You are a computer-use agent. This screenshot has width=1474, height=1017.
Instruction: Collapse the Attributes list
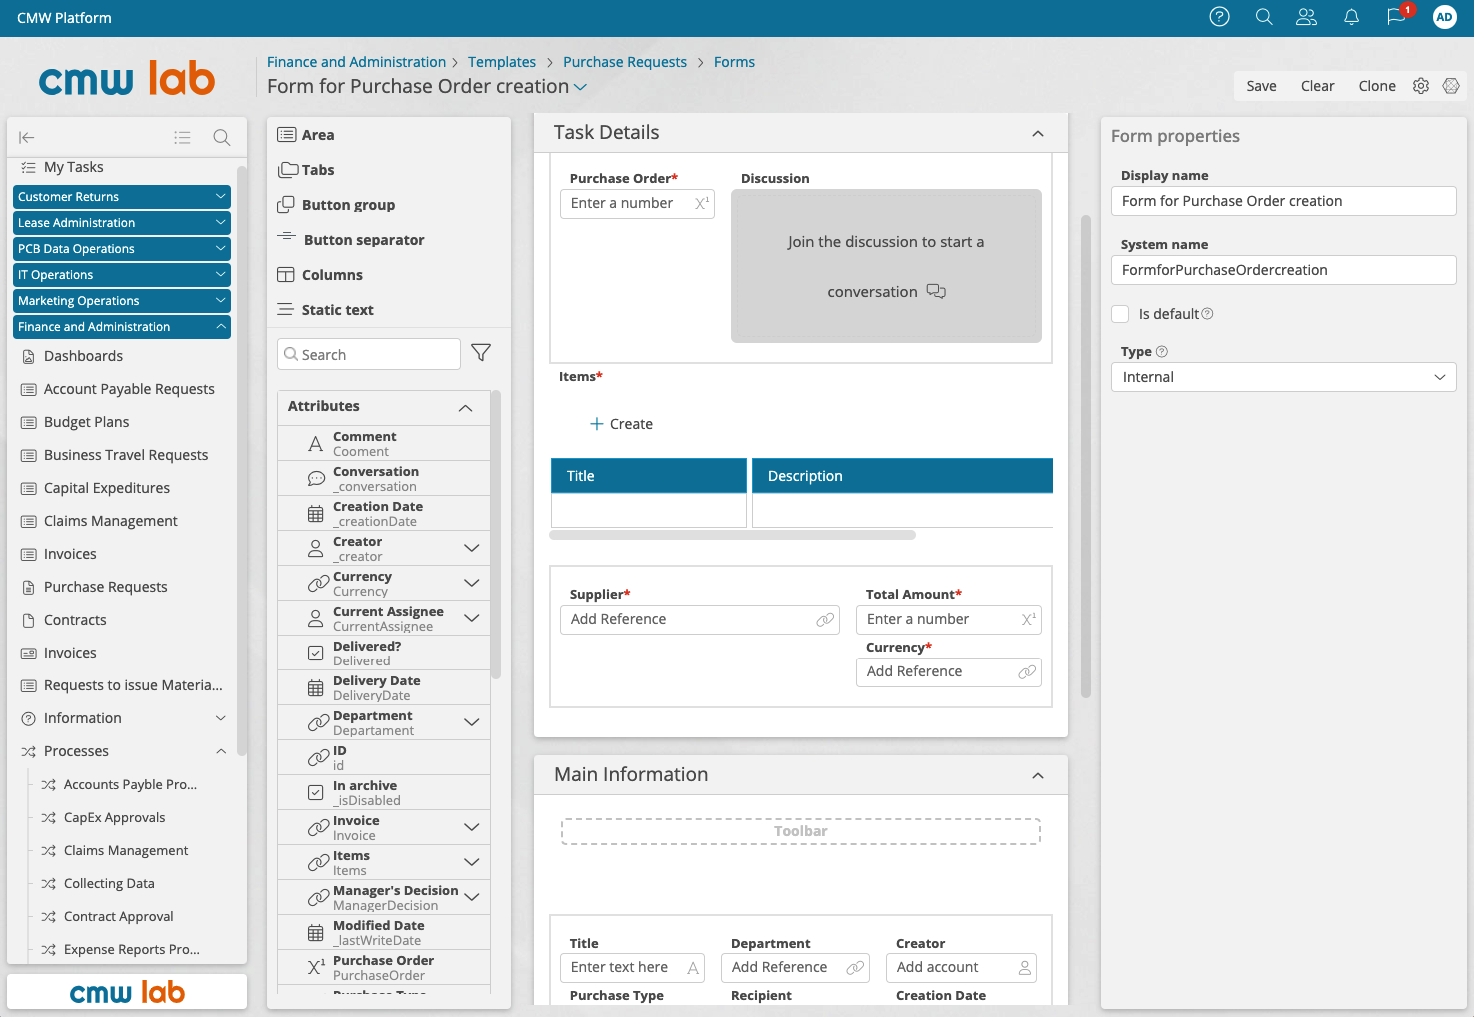(x=465, y=407)
